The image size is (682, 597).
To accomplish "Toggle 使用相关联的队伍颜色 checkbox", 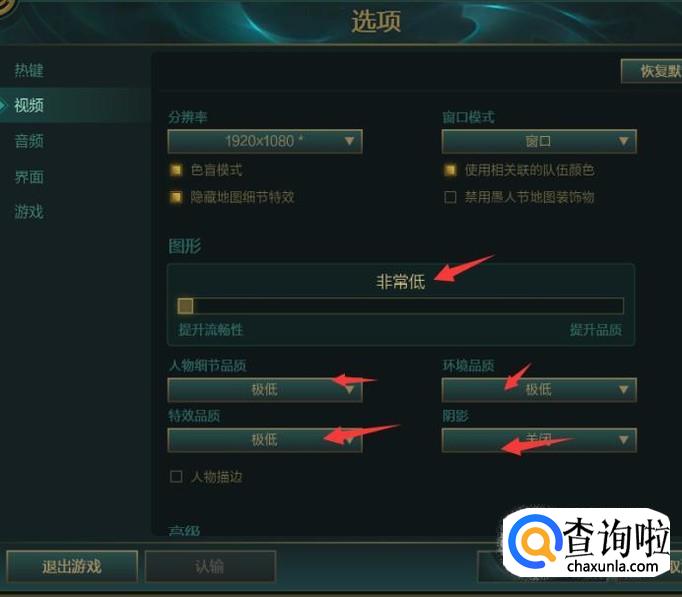I will (x=450, y=170).
